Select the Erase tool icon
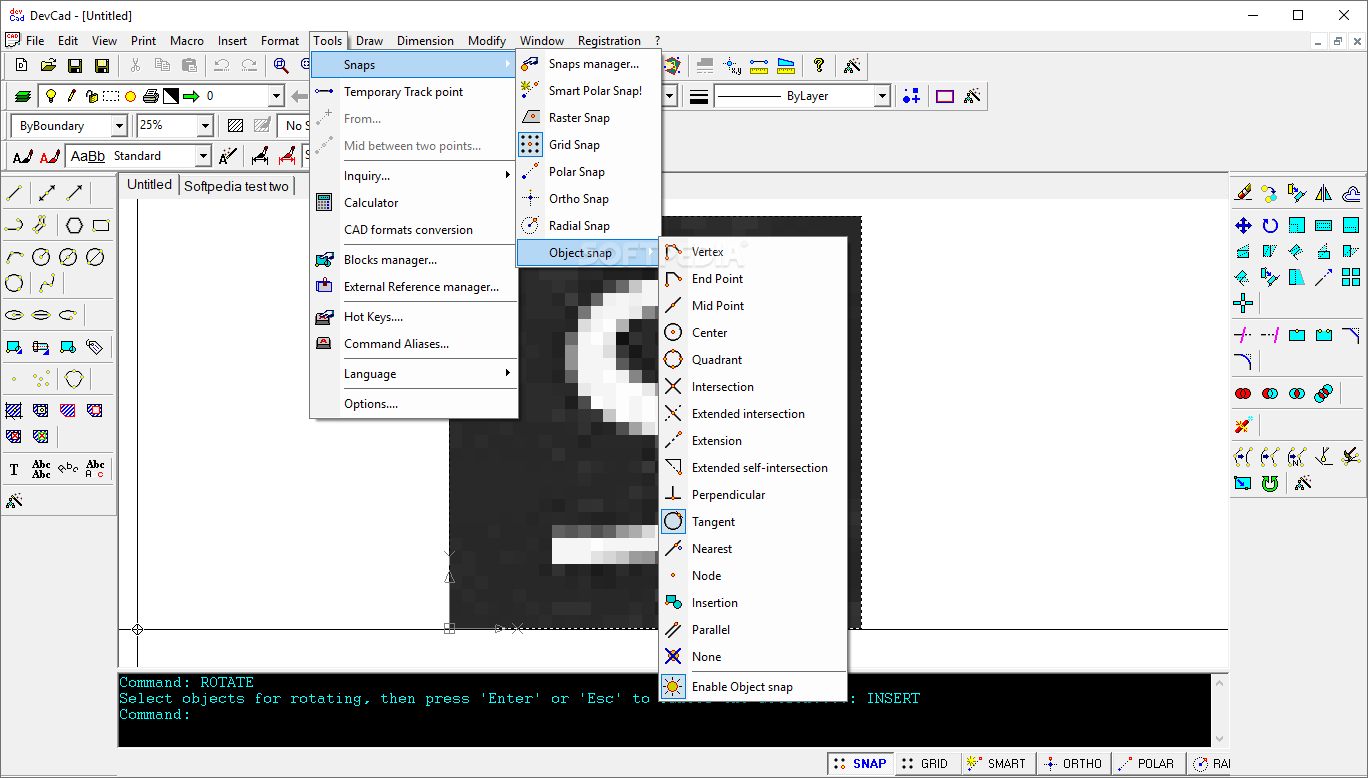1368x778 pixels. 1243,193
